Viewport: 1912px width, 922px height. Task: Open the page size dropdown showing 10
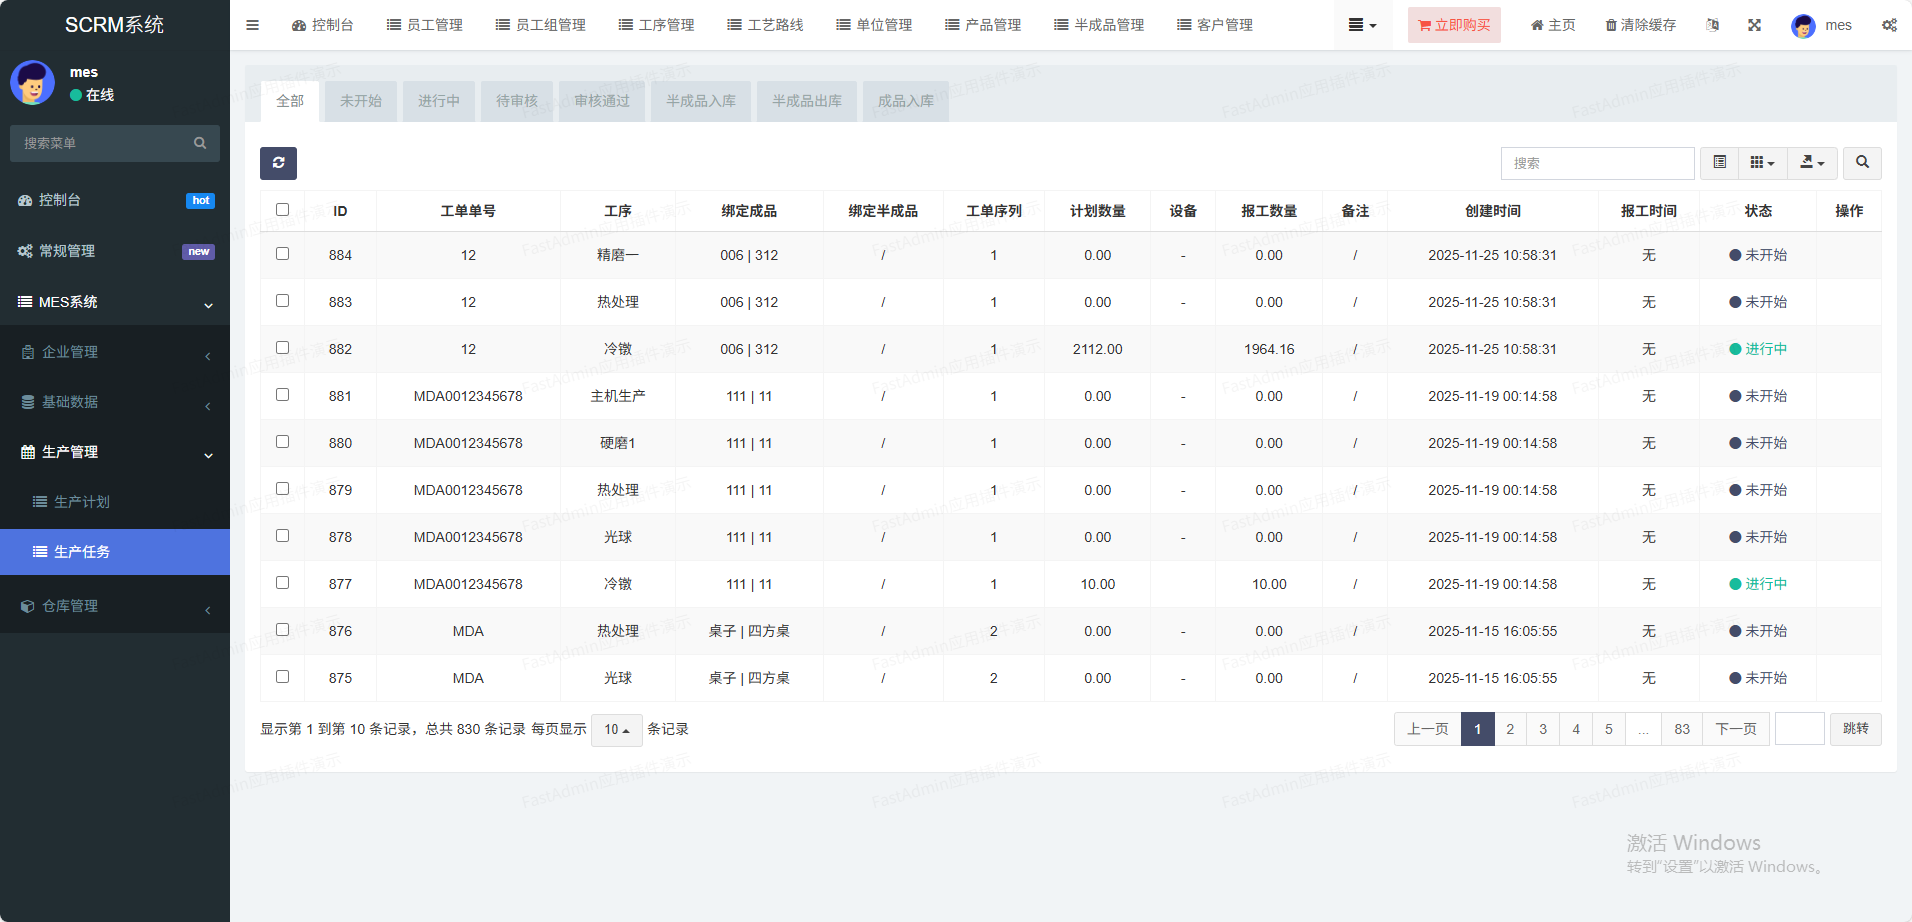point(616,730)
